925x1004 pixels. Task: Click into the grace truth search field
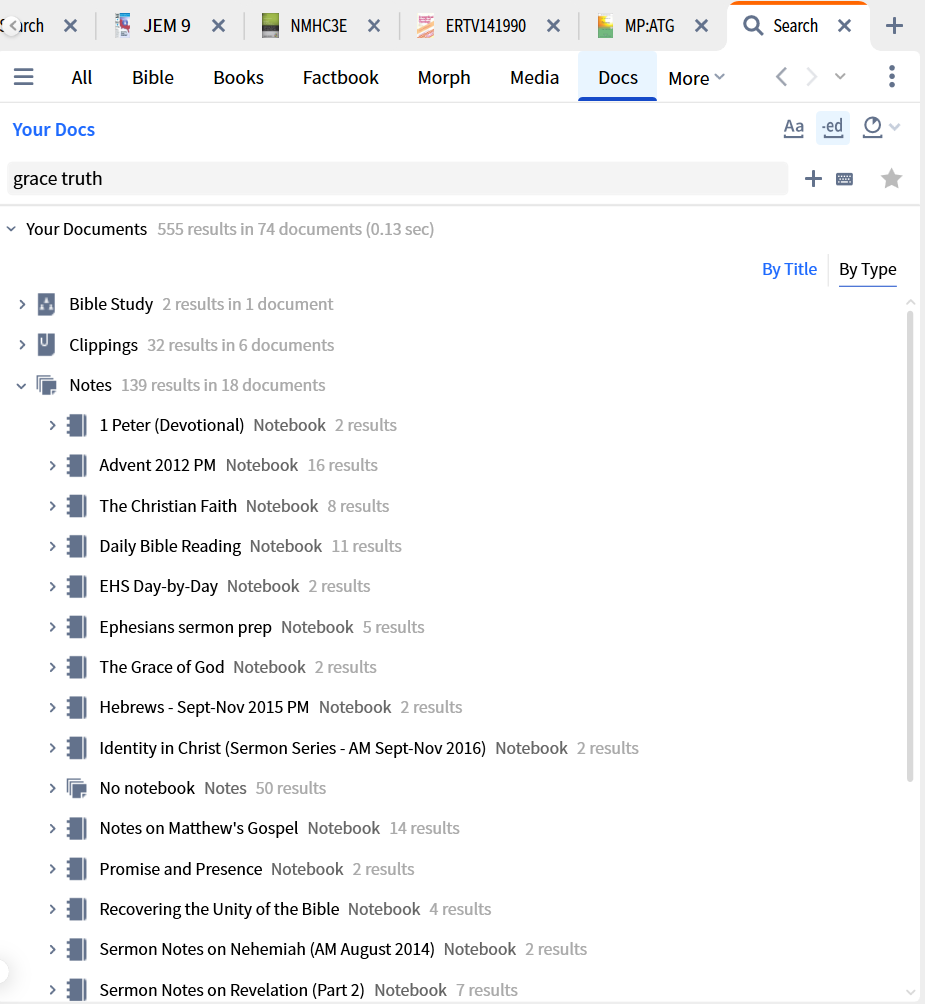[397, 179]
